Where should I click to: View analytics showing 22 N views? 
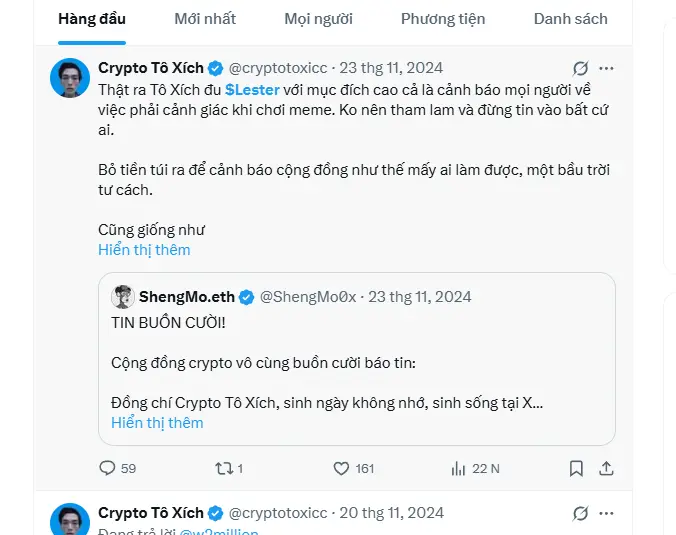460,468
